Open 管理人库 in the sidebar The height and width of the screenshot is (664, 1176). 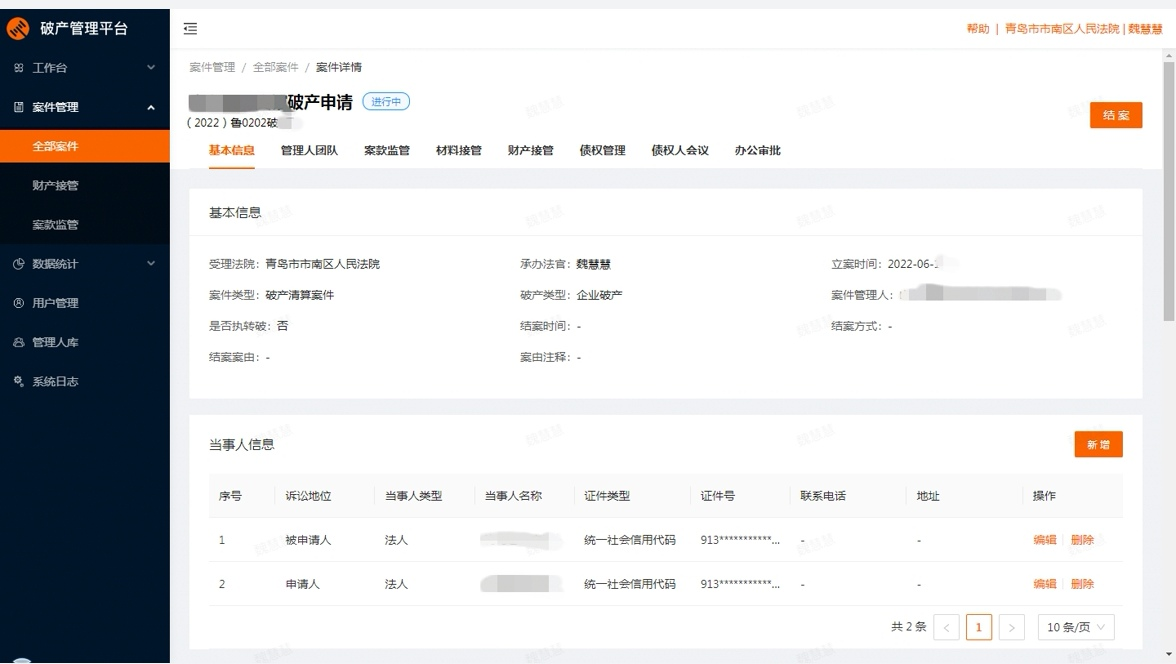point(55,342)
